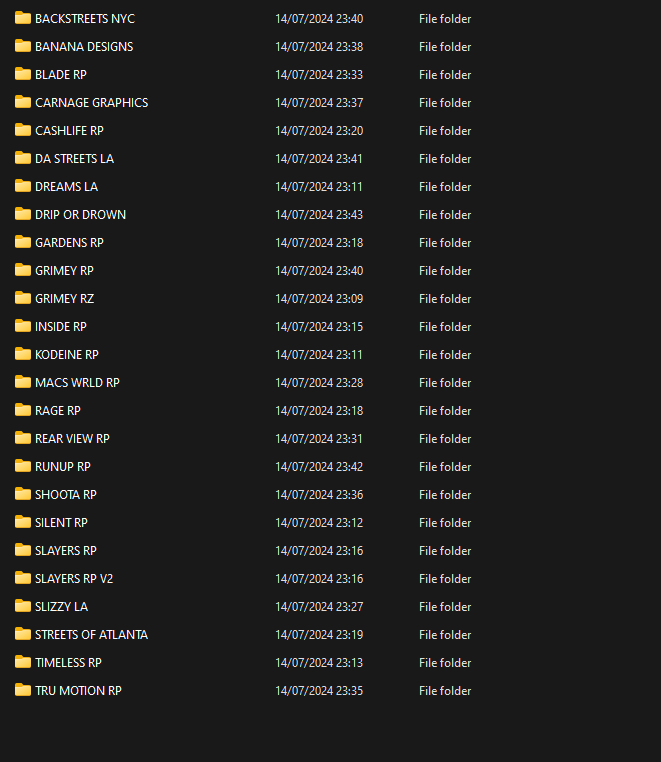661x762 pixels.
Task: Select the GARDENS RP folder icon
Action: (x=23, y=242)
